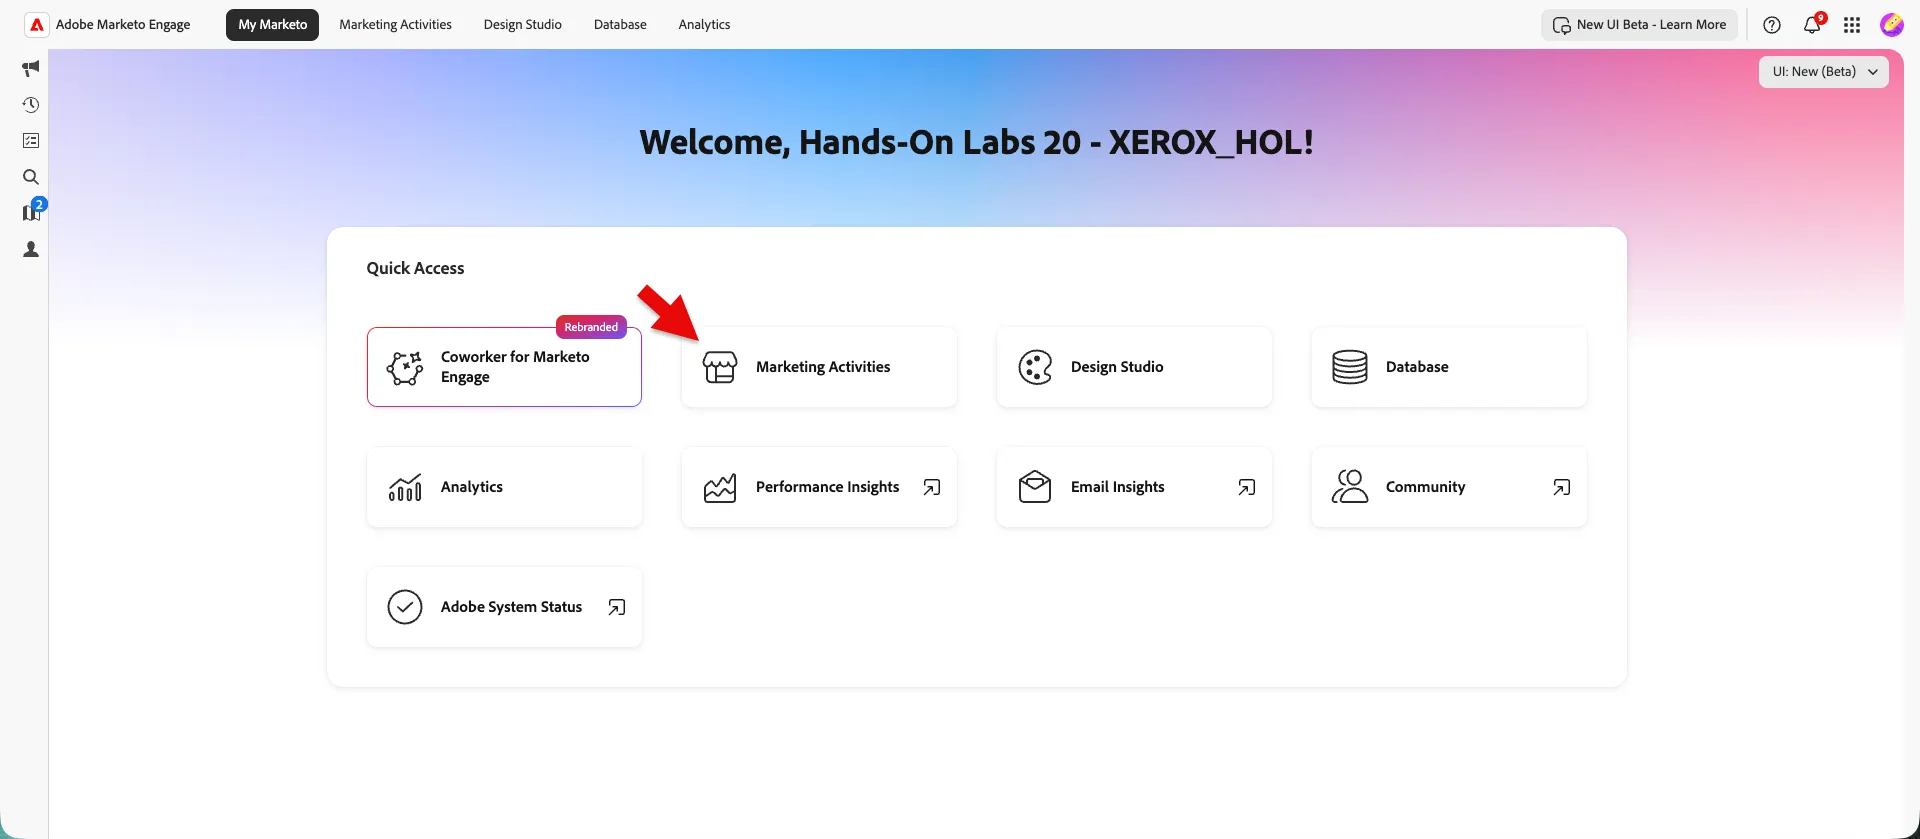Open the Adobe System Status card
The height and width of the screenshot is (839, 1920).
pyautogui.click(x=504, y=607)
